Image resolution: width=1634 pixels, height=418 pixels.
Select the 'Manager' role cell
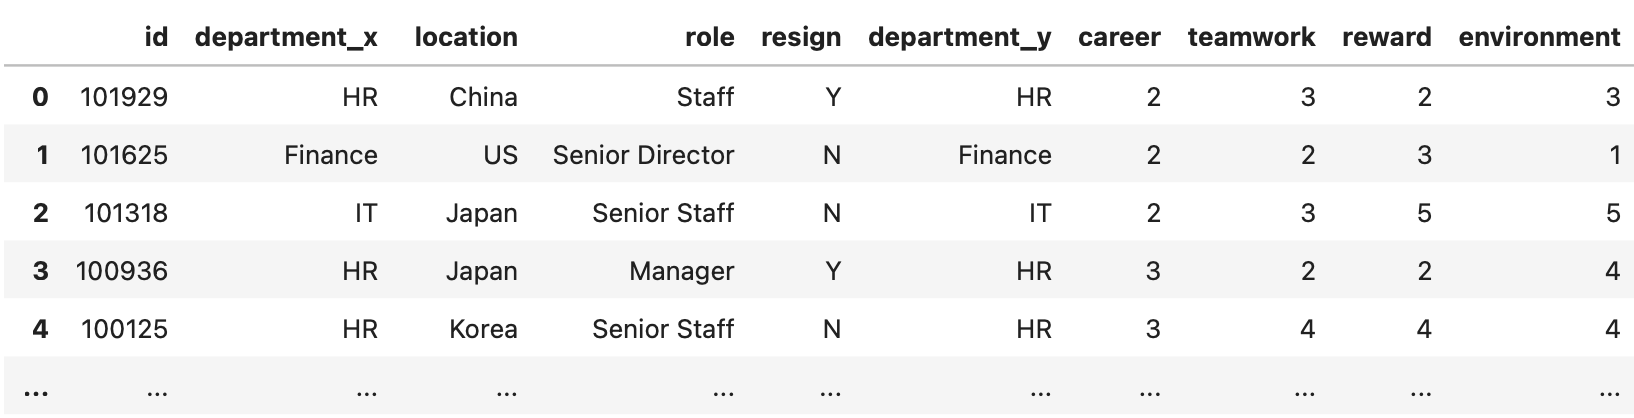click(681, 271)
